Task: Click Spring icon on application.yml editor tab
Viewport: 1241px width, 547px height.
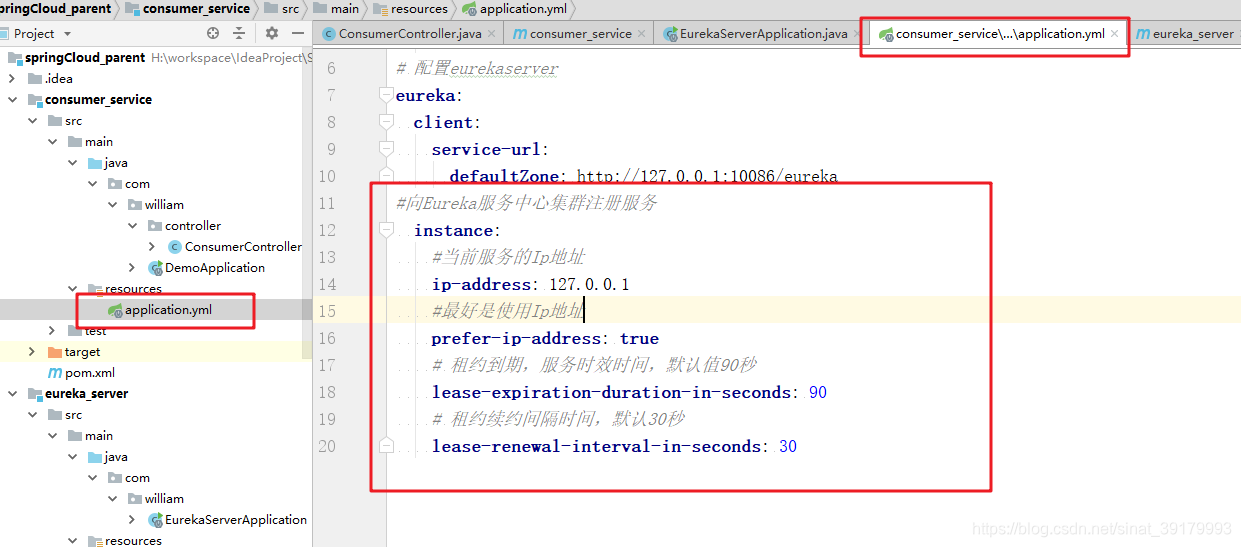Action: click(x=886, y=34)
